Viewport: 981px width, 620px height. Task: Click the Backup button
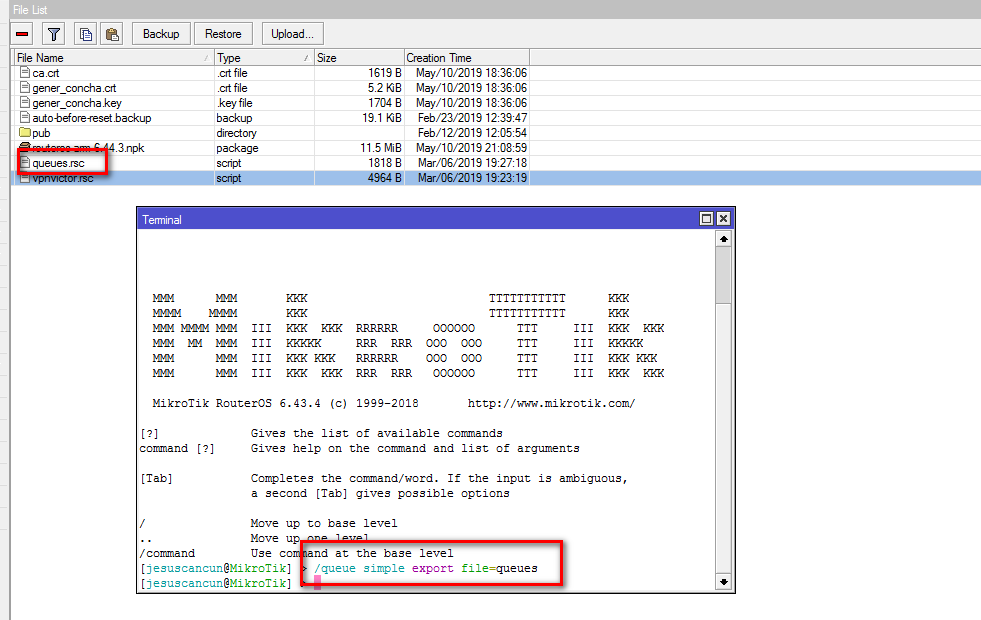tap(161, 34)
